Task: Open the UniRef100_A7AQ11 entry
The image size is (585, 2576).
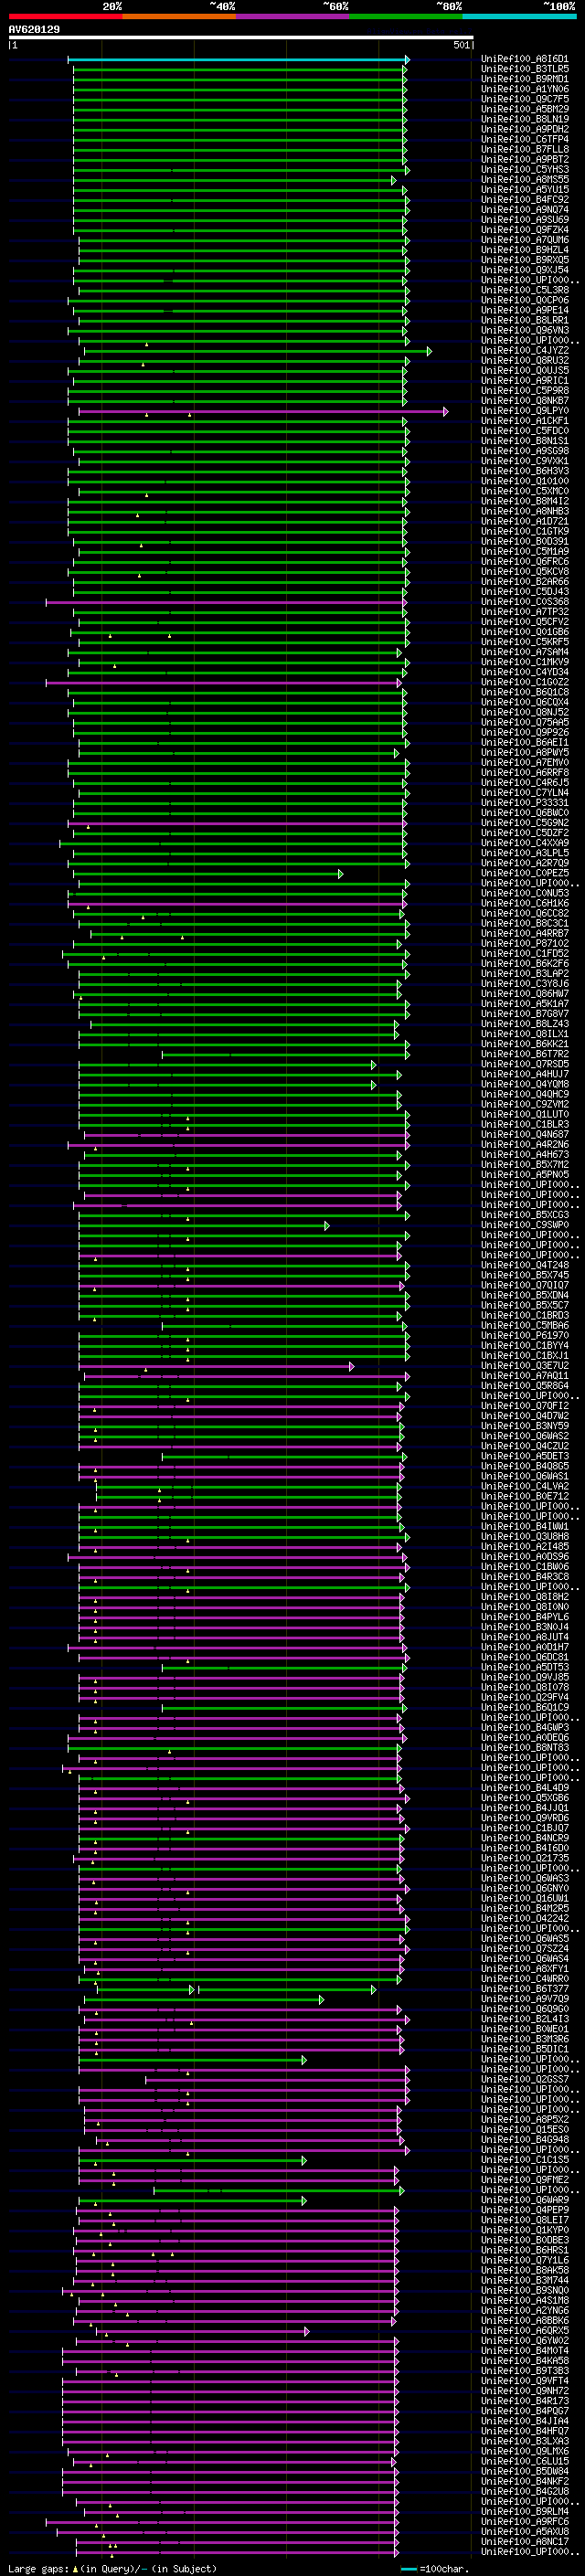Action: tap(524, 1375)
